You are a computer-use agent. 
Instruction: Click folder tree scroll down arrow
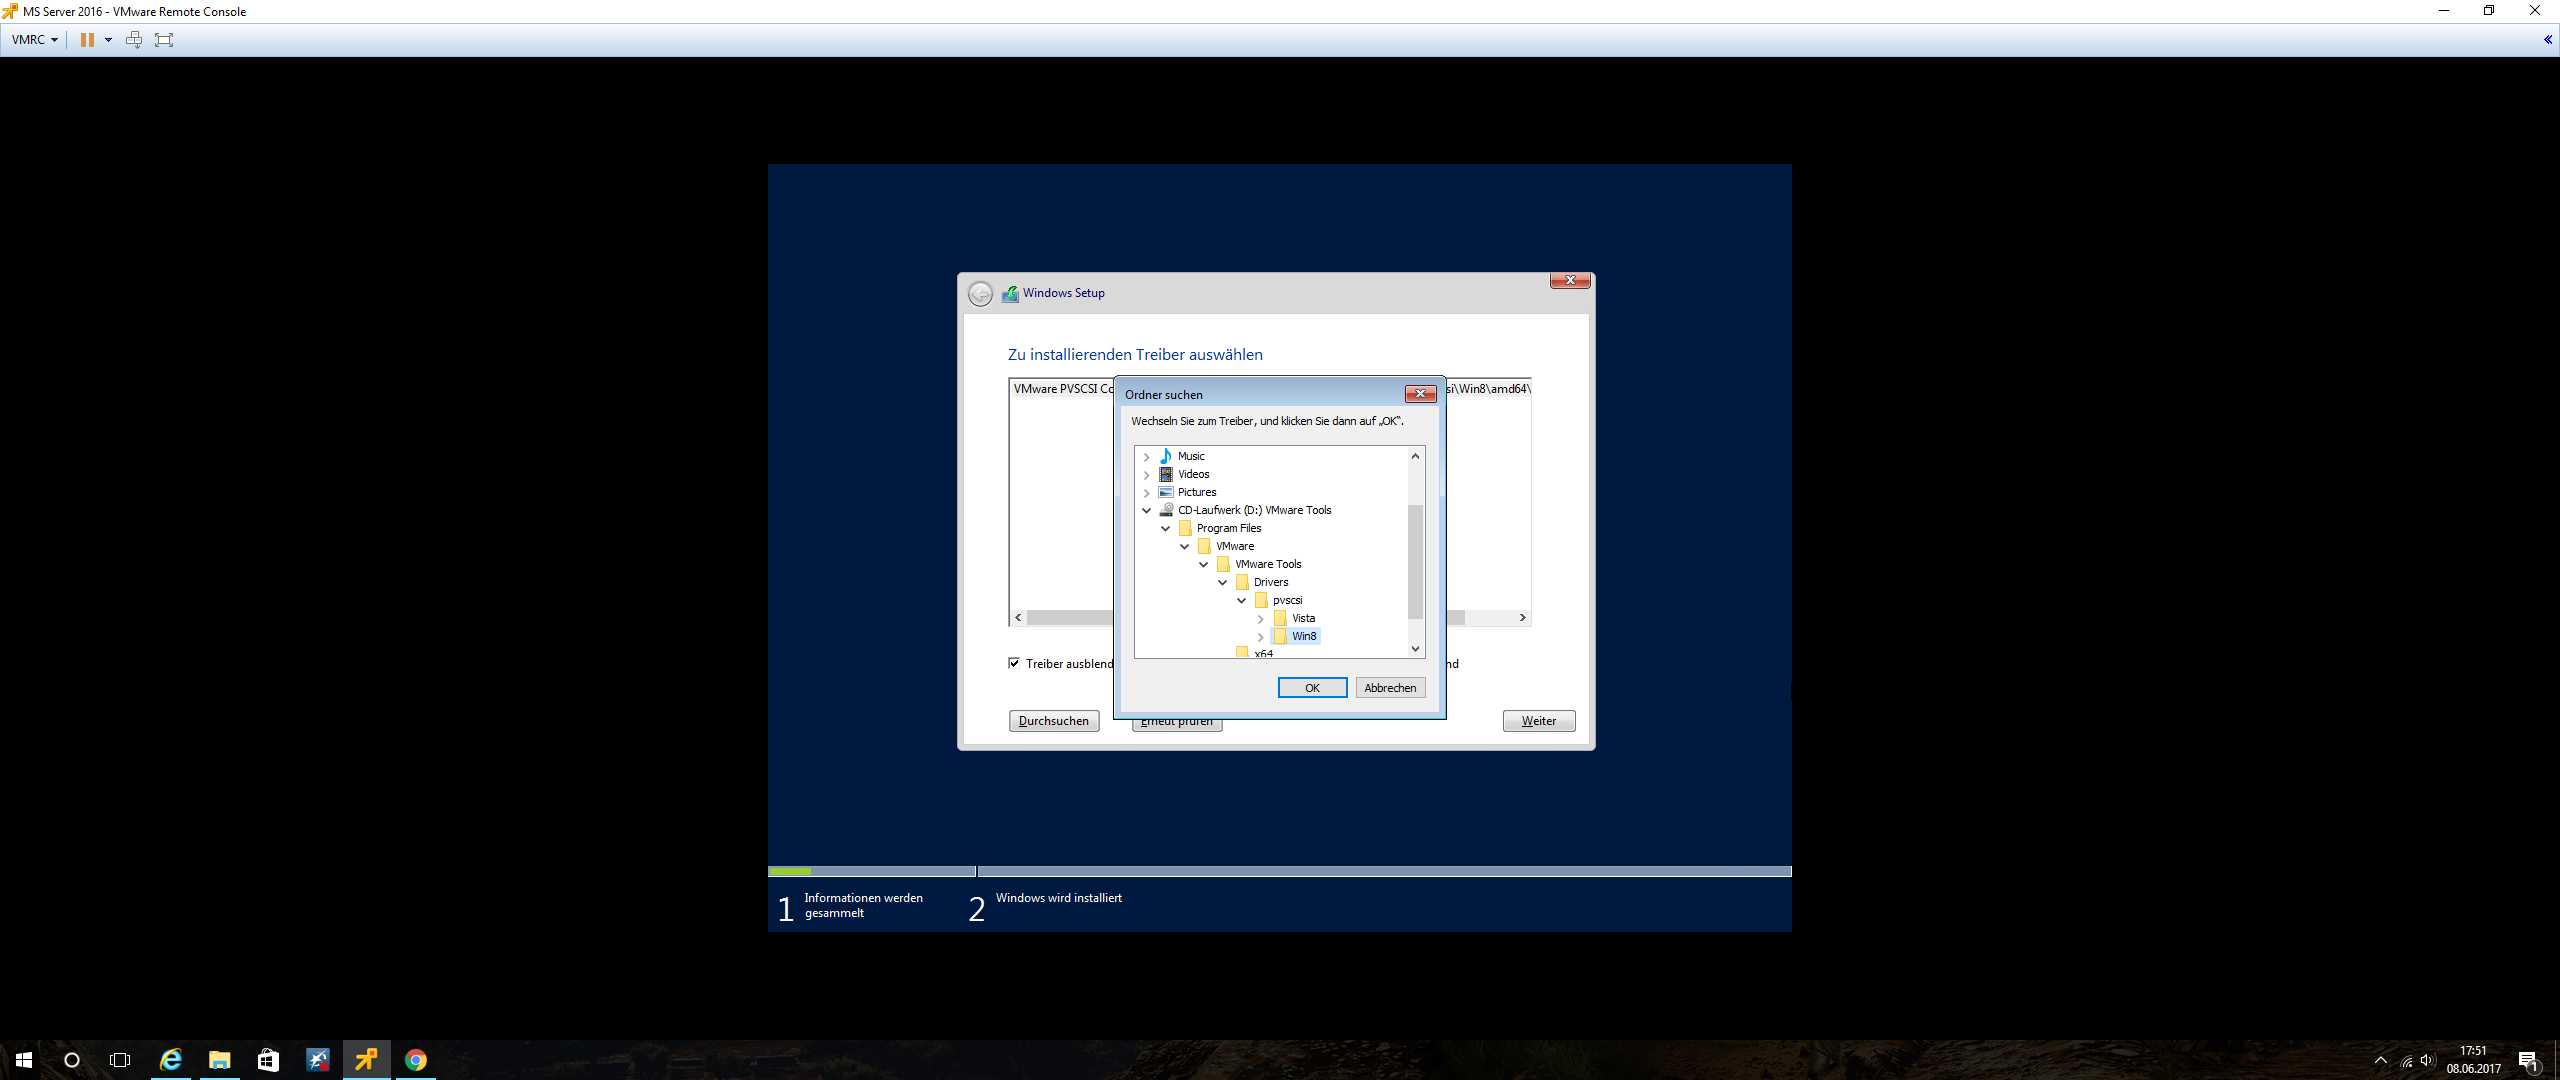pos(1415,649)
